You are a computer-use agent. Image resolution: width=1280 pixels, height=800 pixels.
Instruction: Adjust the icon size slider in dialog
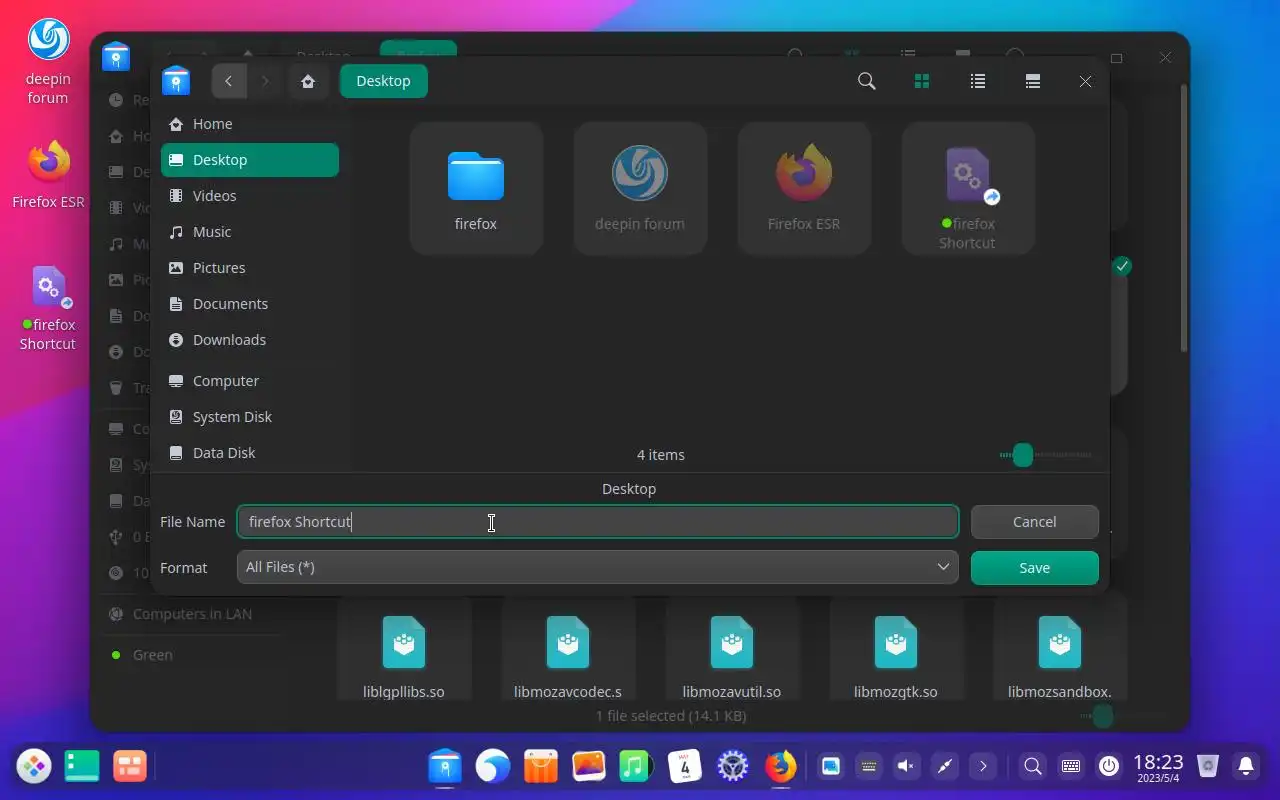(x=1022, y=455)
